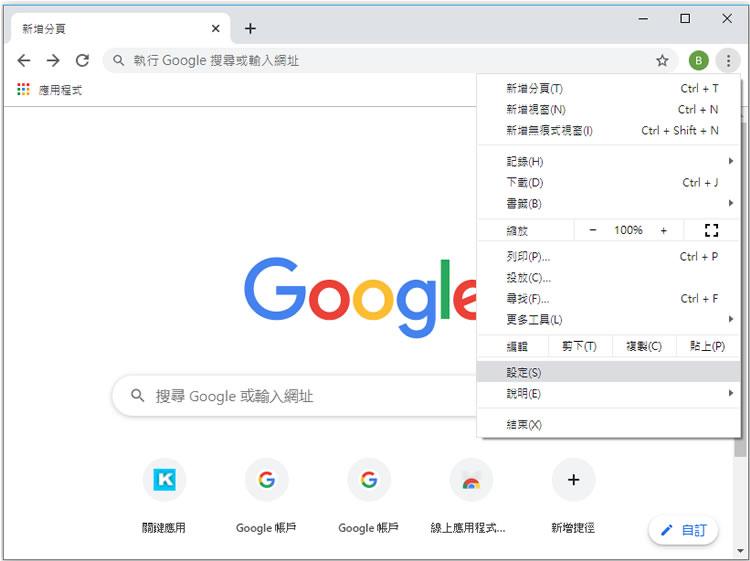Expand 更多工具(L) submenu
750x561 pixels.
tap(608, 319)
